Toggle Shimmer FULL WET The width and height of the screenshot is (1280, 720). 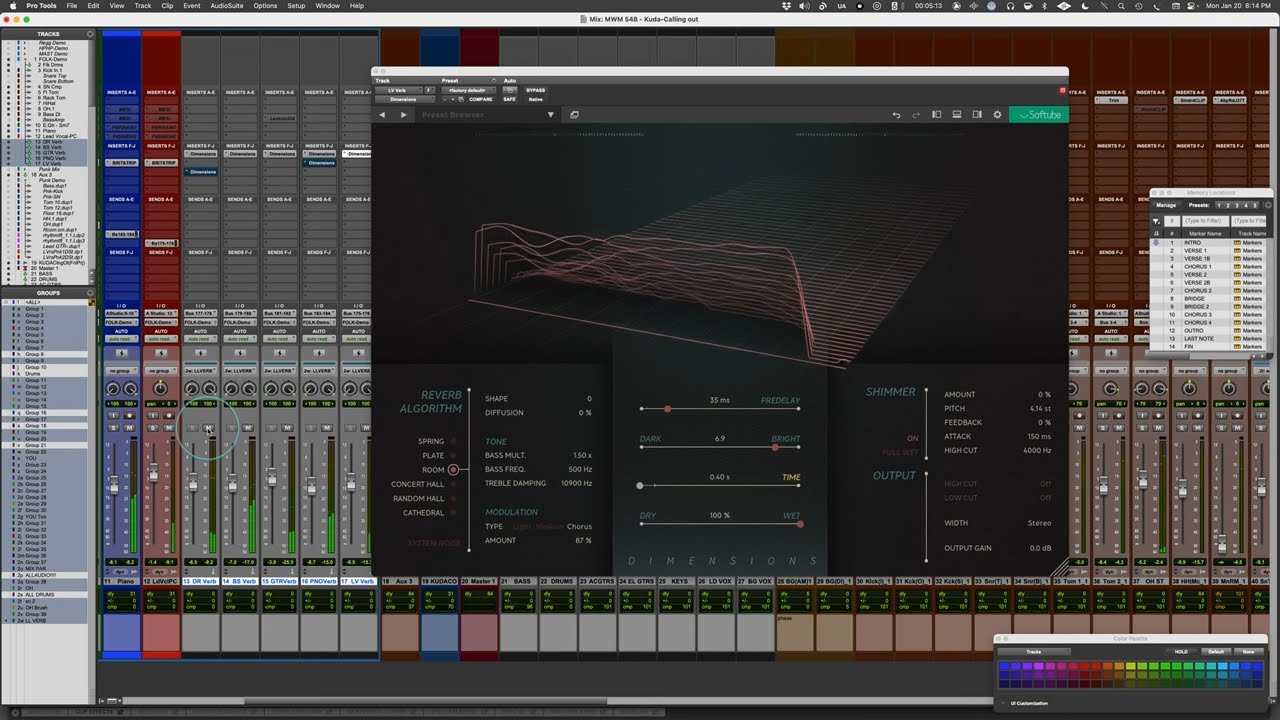click(x=900, y=452)
